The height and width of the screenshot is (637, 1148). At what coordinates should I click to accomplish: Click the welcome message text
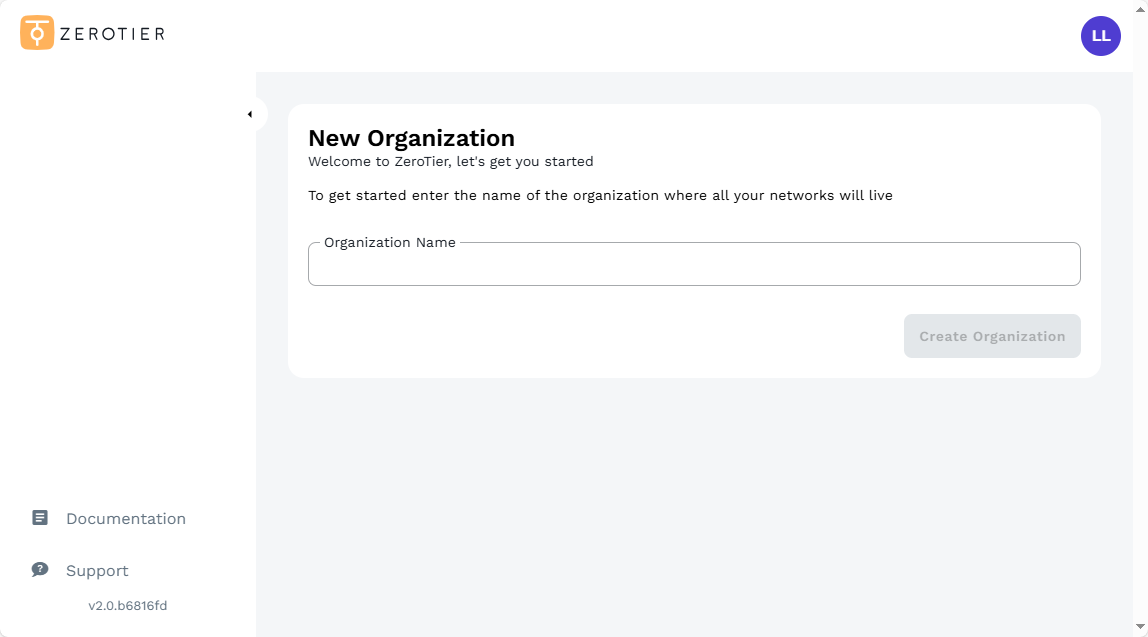tap(451, 161)
